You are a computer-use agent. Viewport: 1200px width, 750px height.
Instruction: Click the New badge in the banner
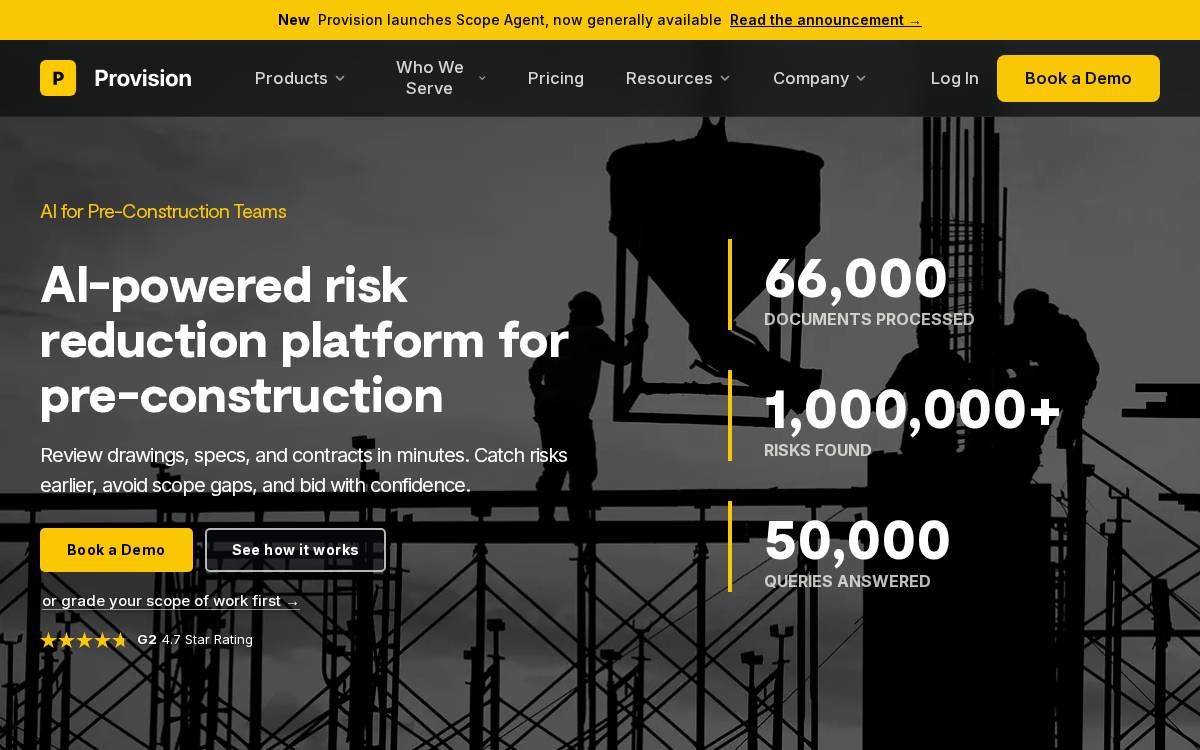(x=294, y=20)
